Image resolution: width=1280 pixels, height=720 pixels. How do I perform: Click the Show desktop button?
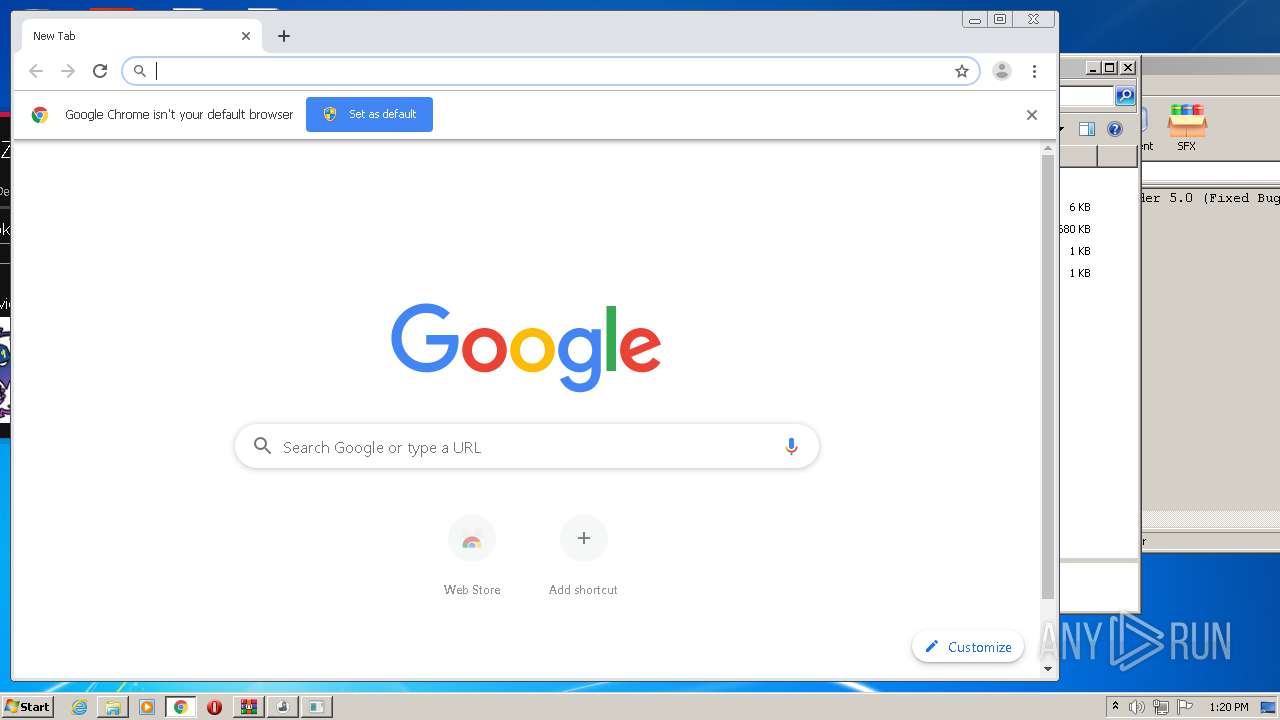pos(1270,707)
